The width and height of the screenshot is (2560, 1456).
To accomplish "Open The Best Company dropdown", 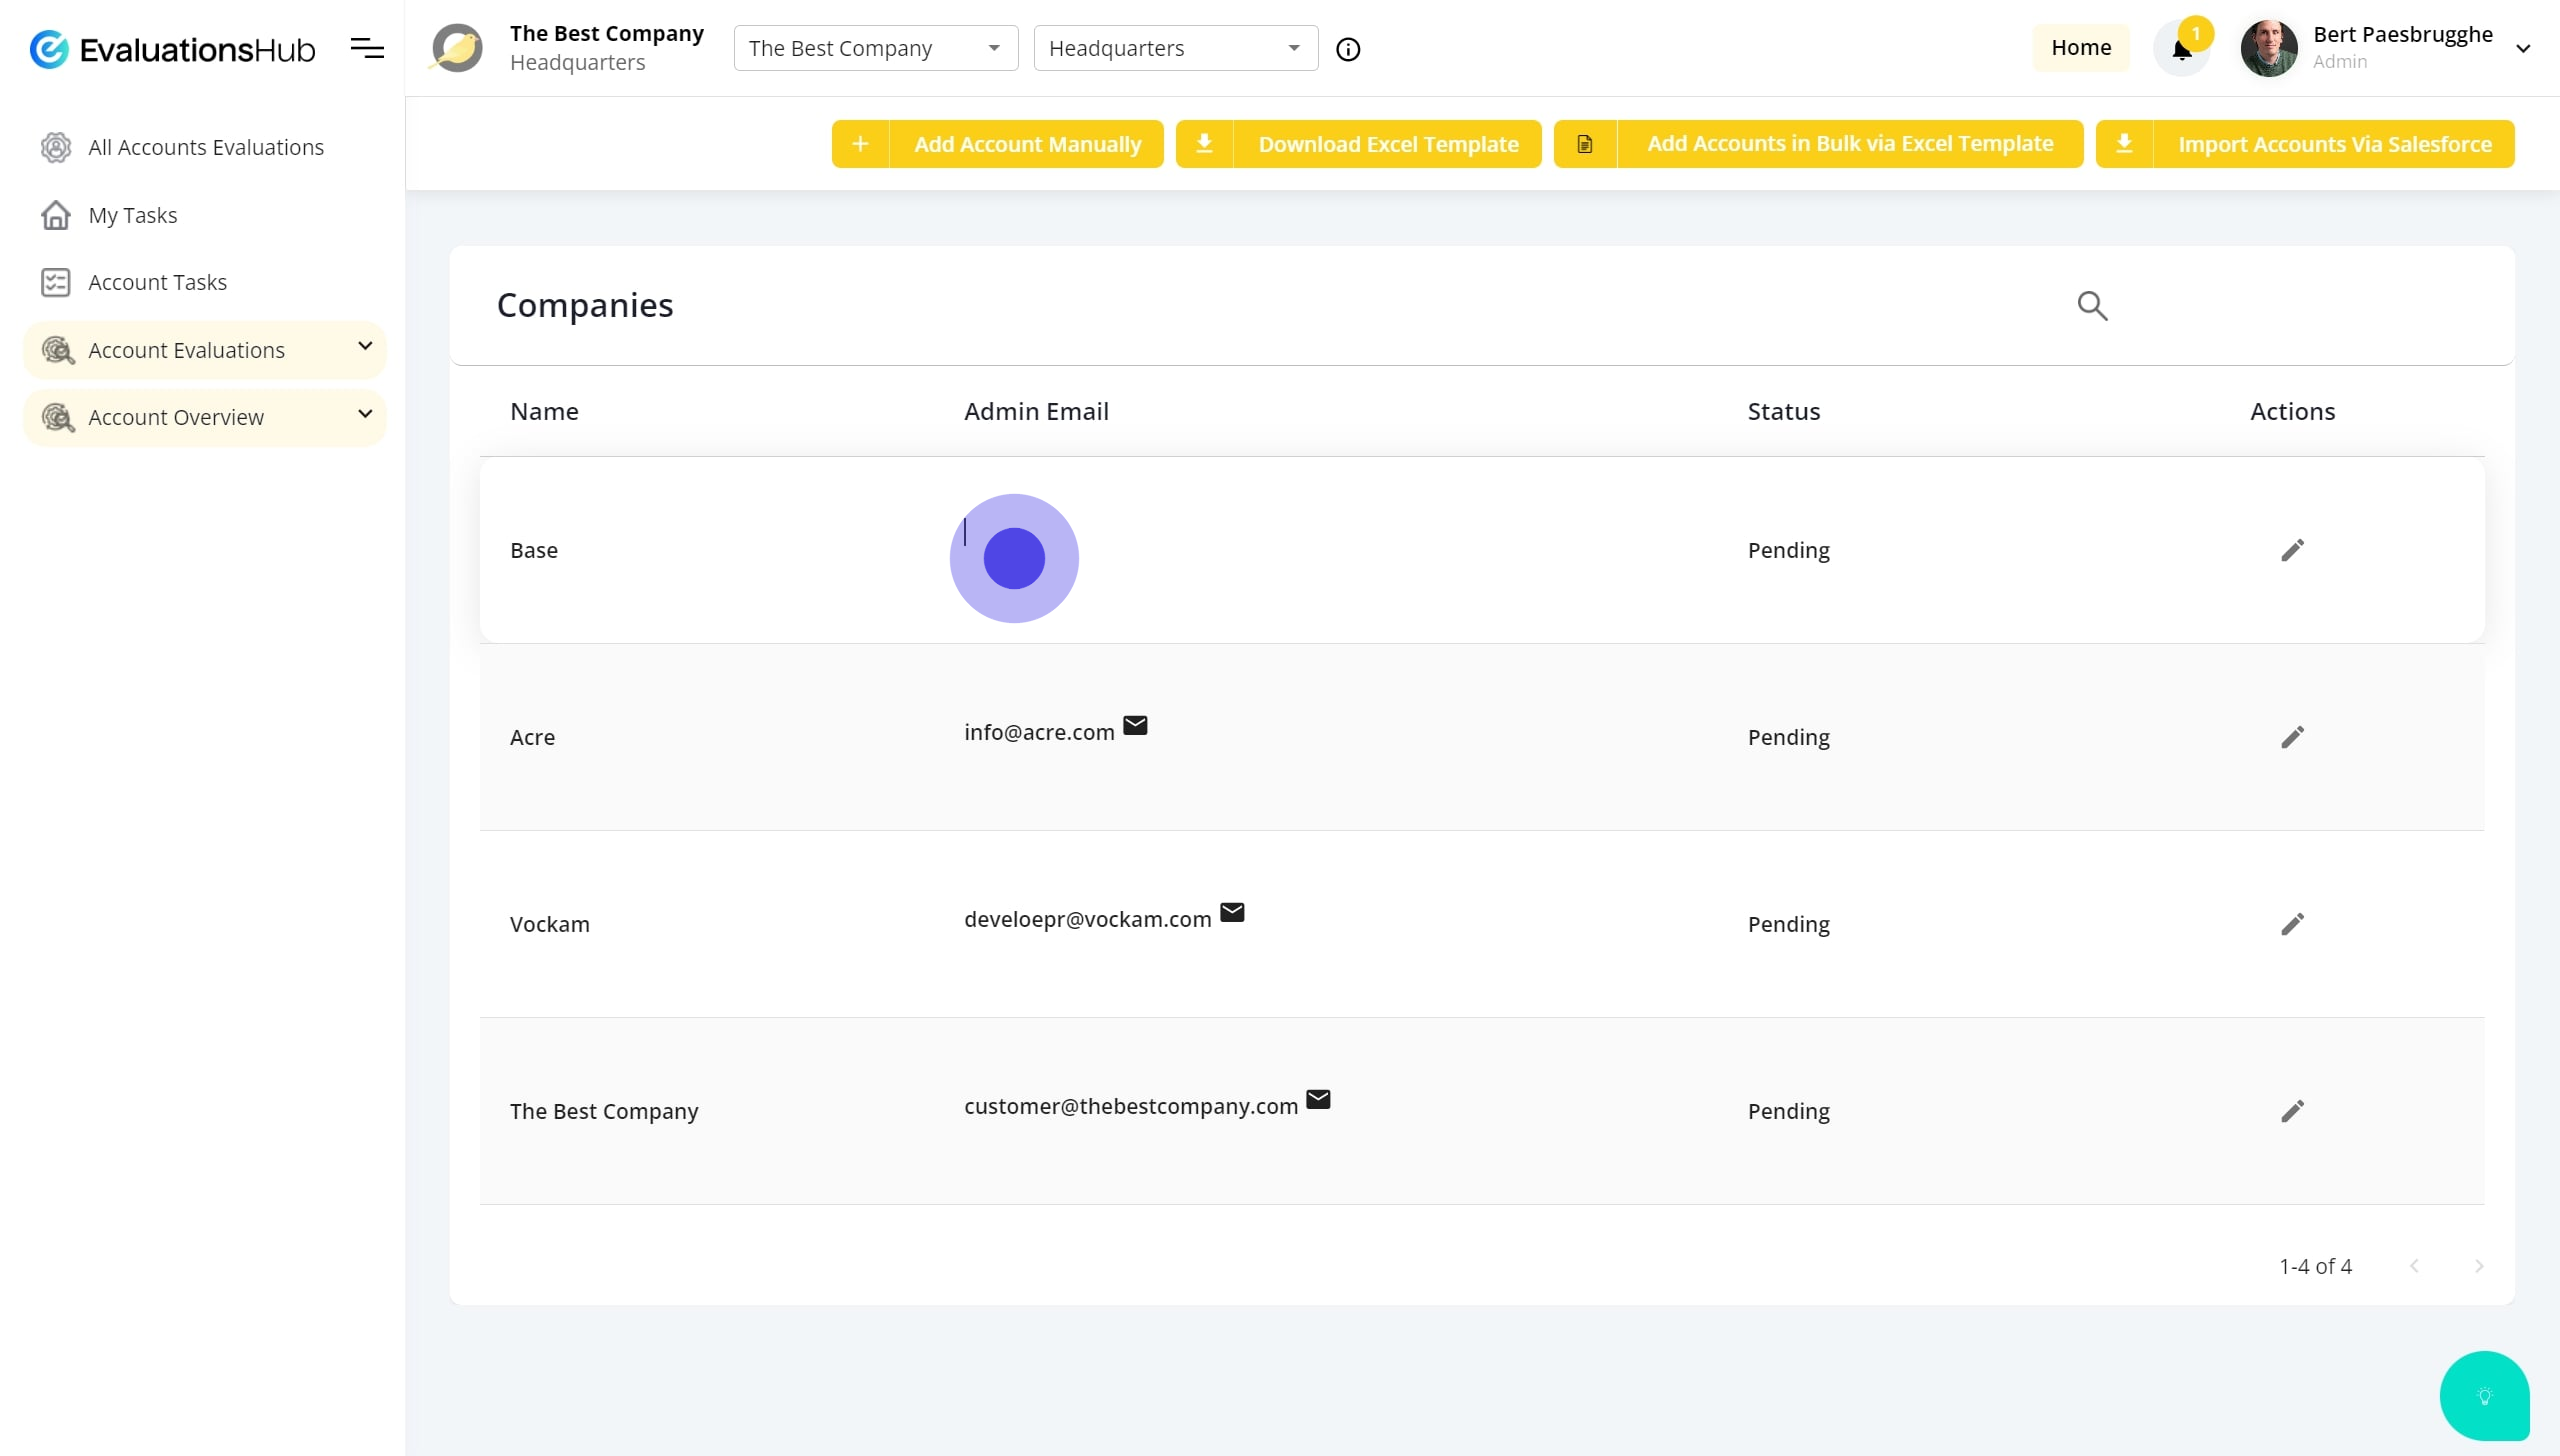I will 875,48.
